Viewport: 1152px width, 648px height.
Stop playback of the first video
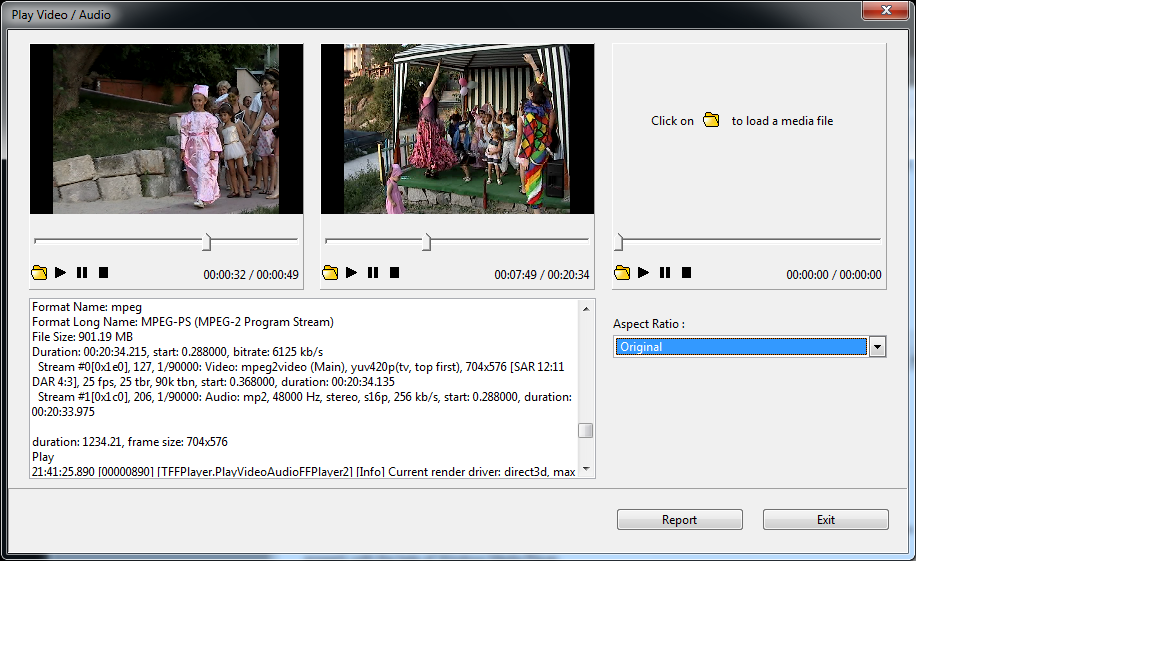(104, 272)
